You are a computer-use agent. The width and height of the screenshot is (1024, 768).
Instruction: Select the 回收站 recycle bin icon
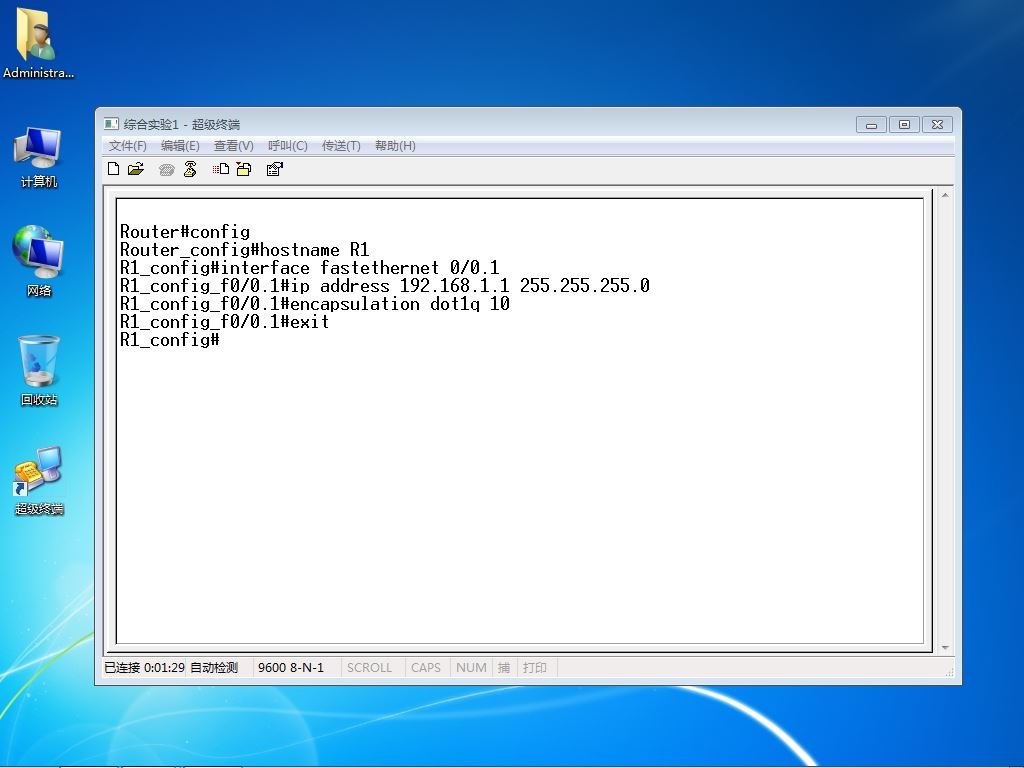[39, 370]
